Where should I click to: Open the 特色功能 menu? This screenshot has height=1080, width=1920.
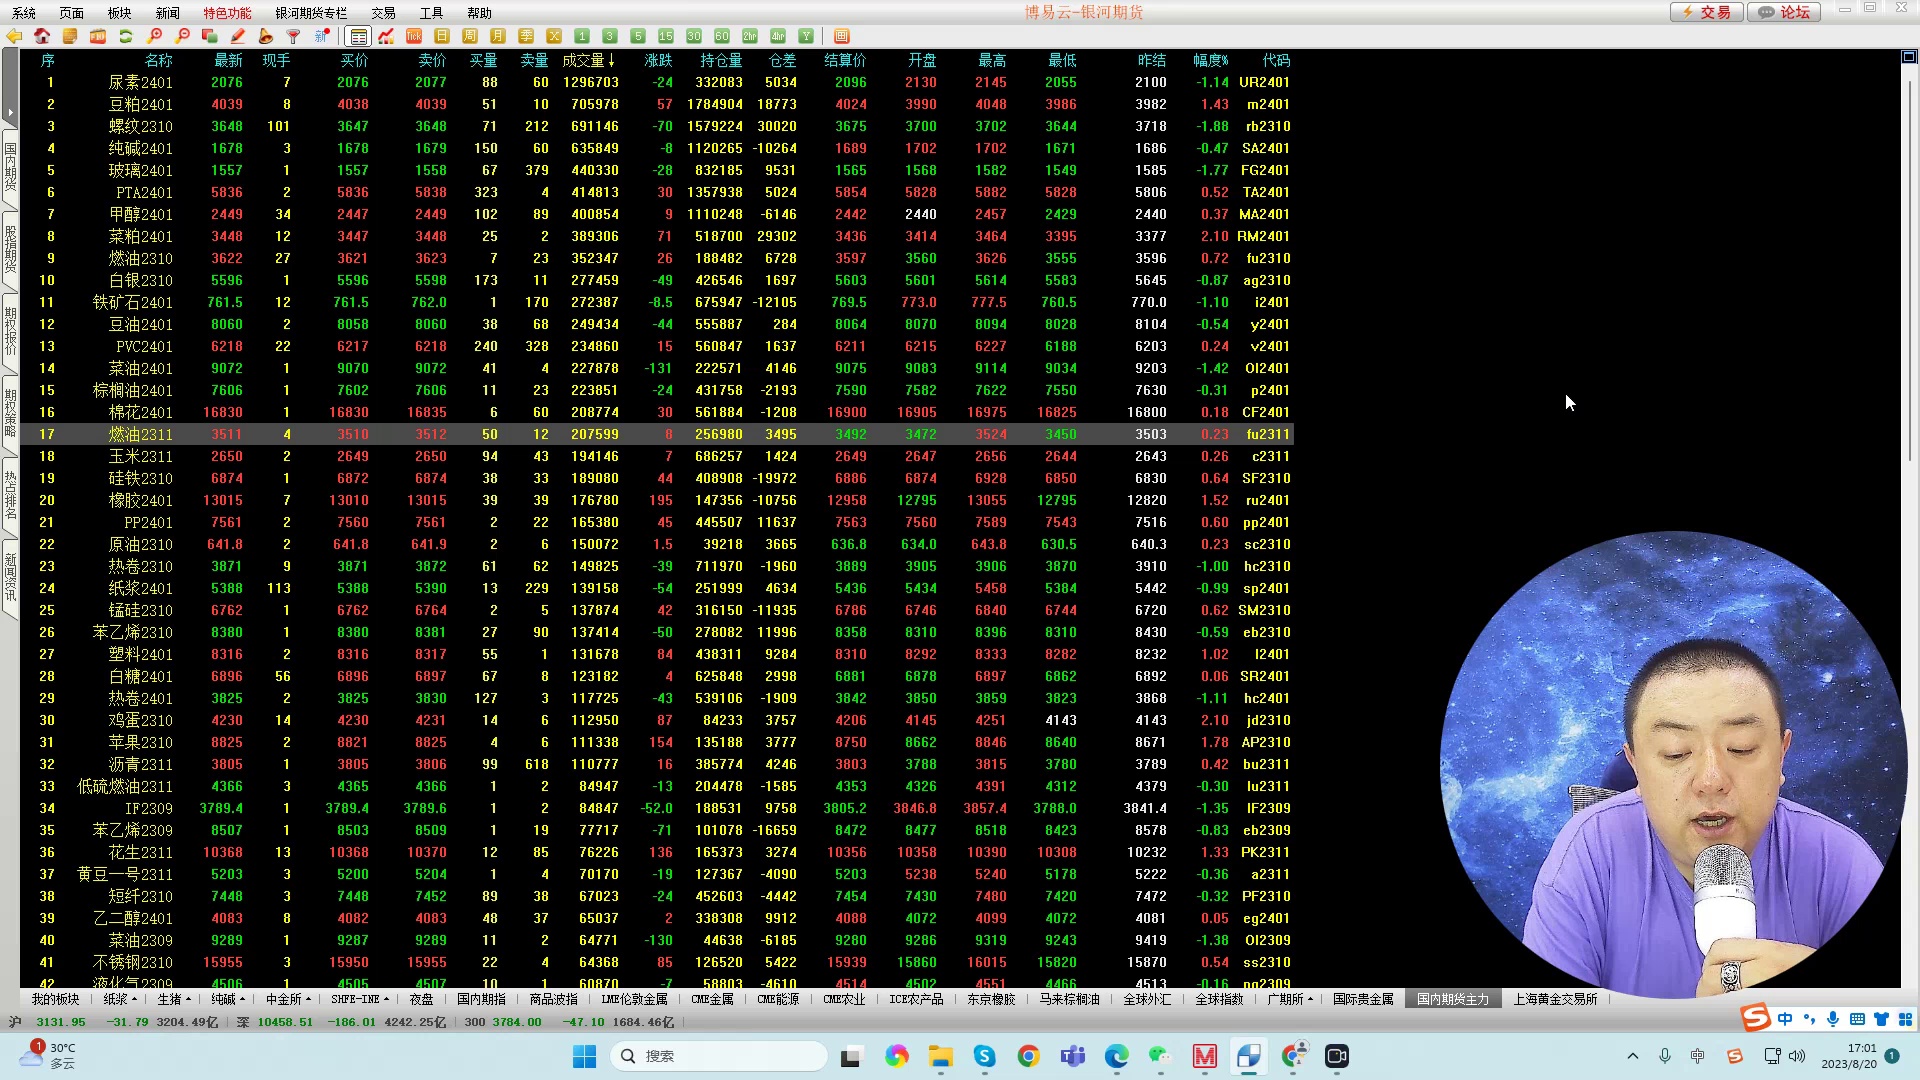[x=227, y=13]
